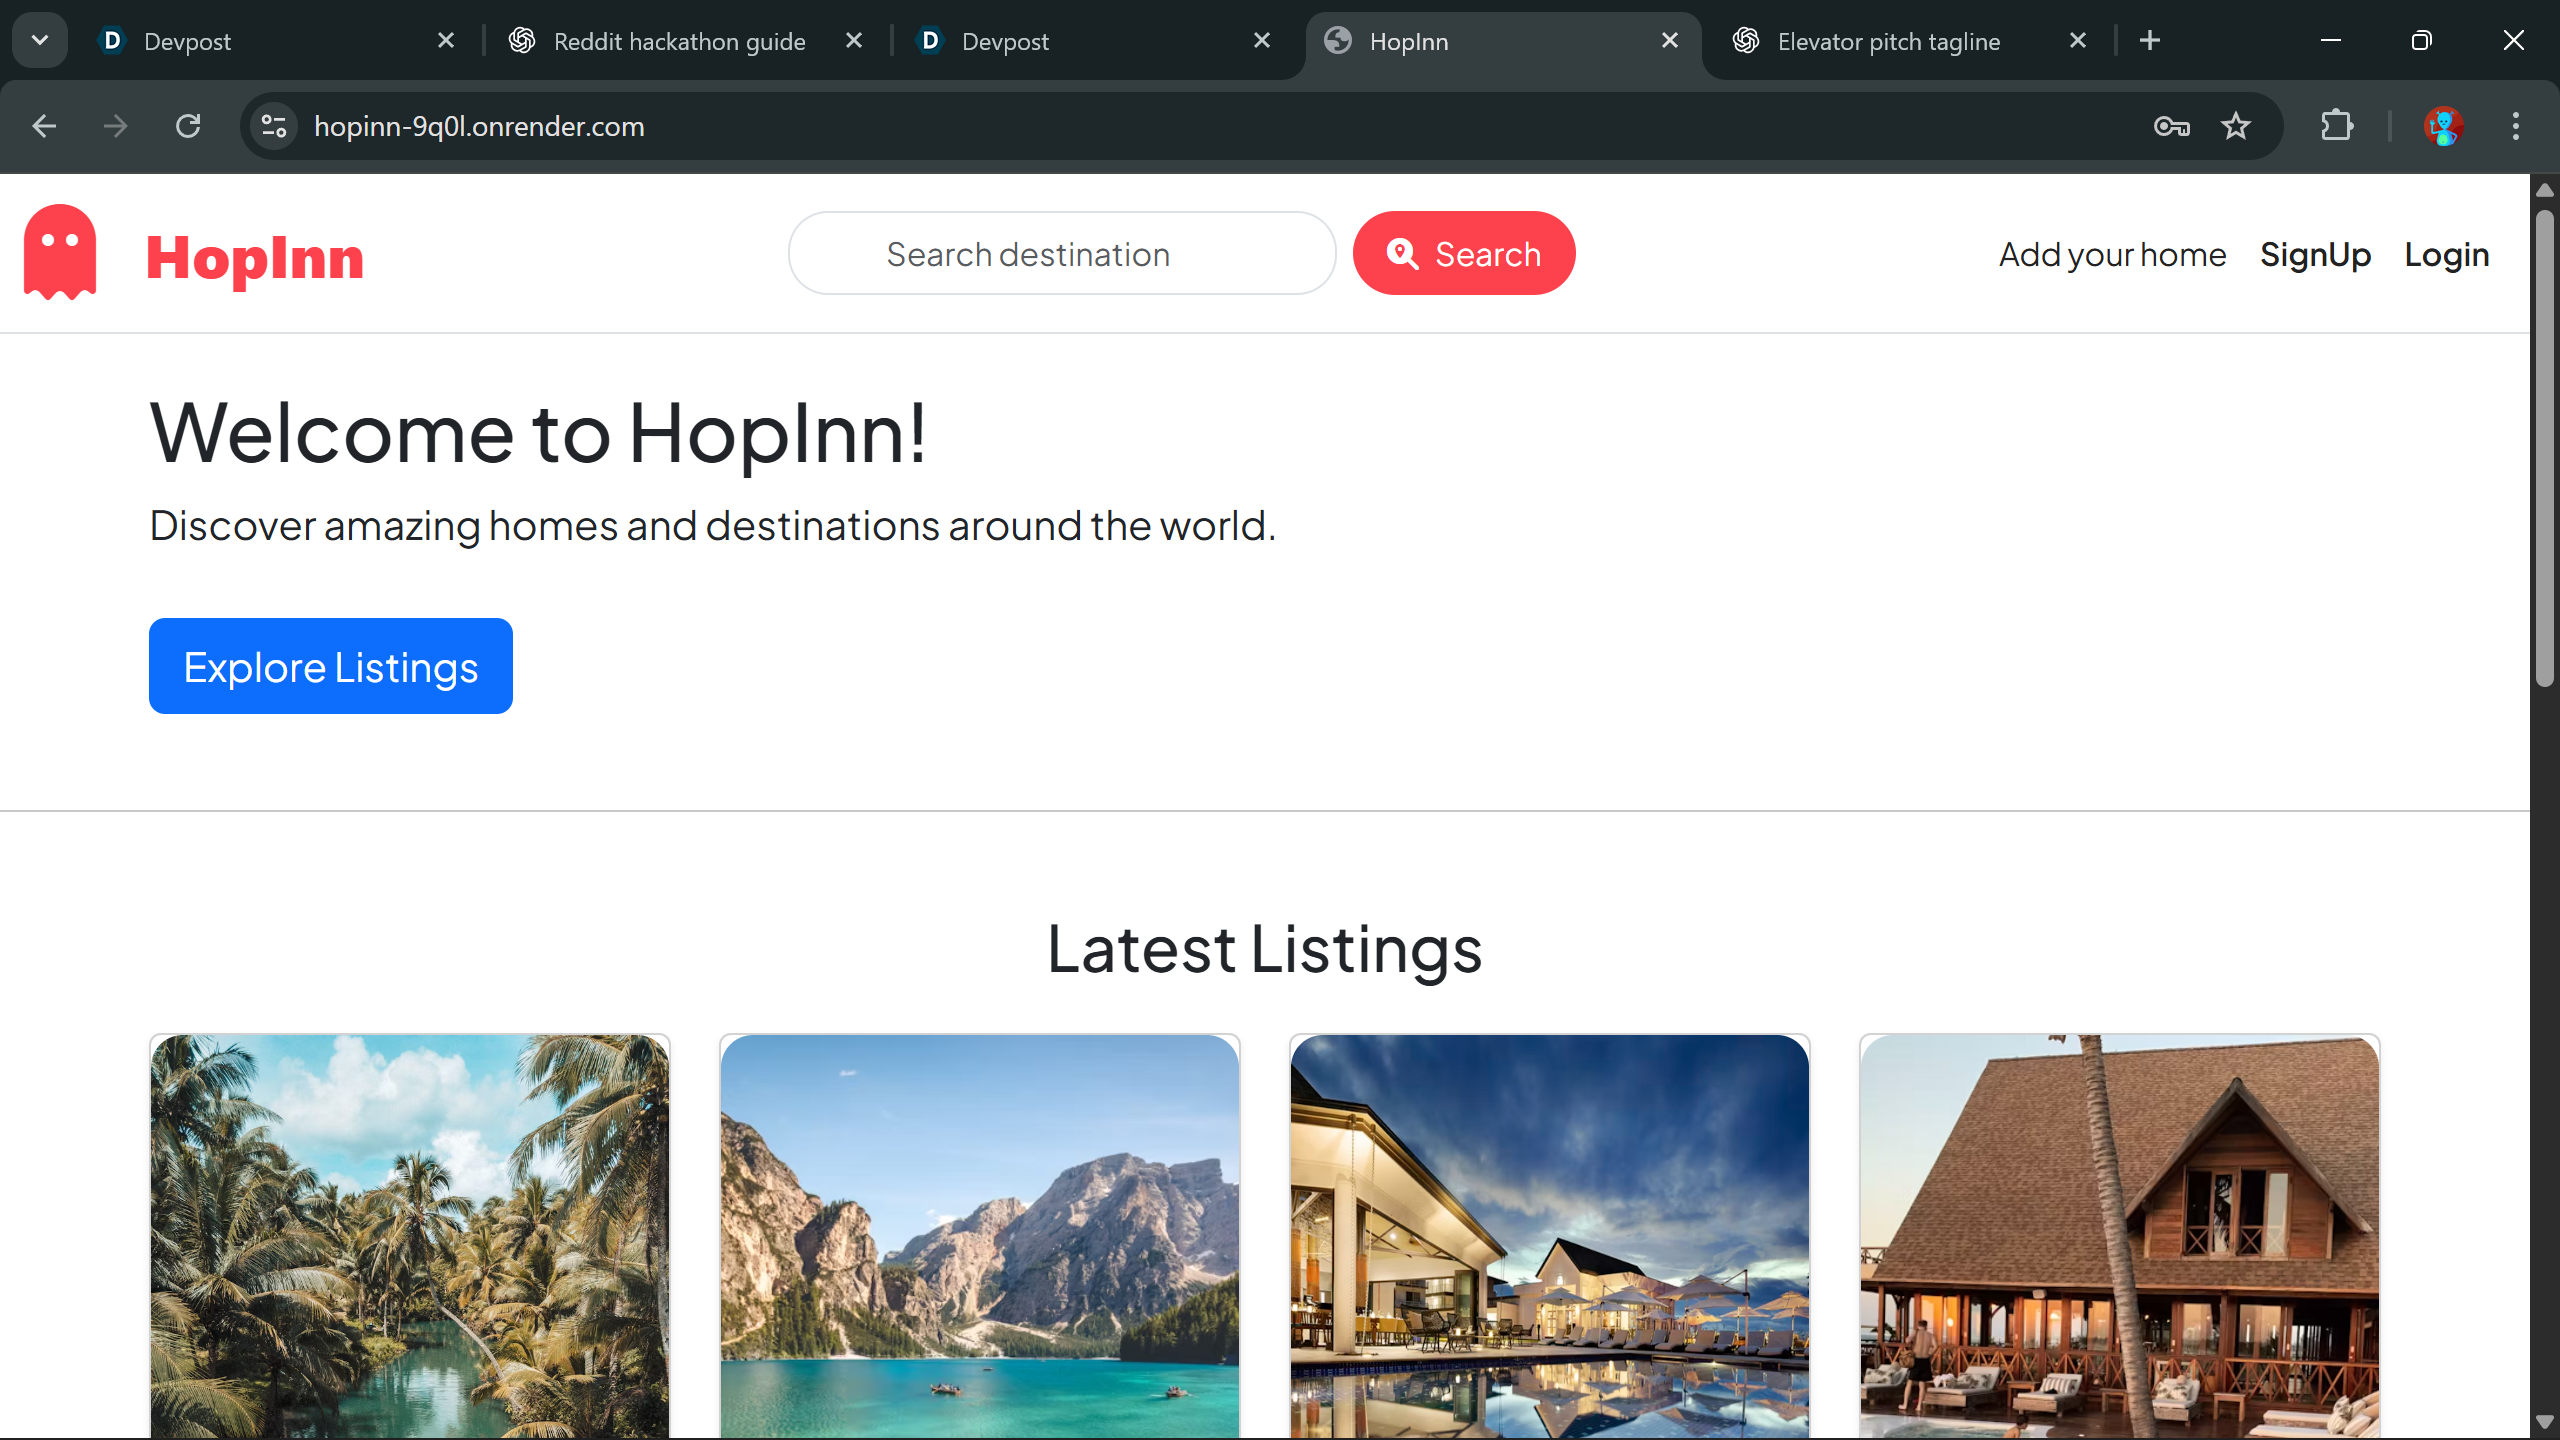
Task: Click the HopInn ghost logo icon
Action: (x=60, y=252)
